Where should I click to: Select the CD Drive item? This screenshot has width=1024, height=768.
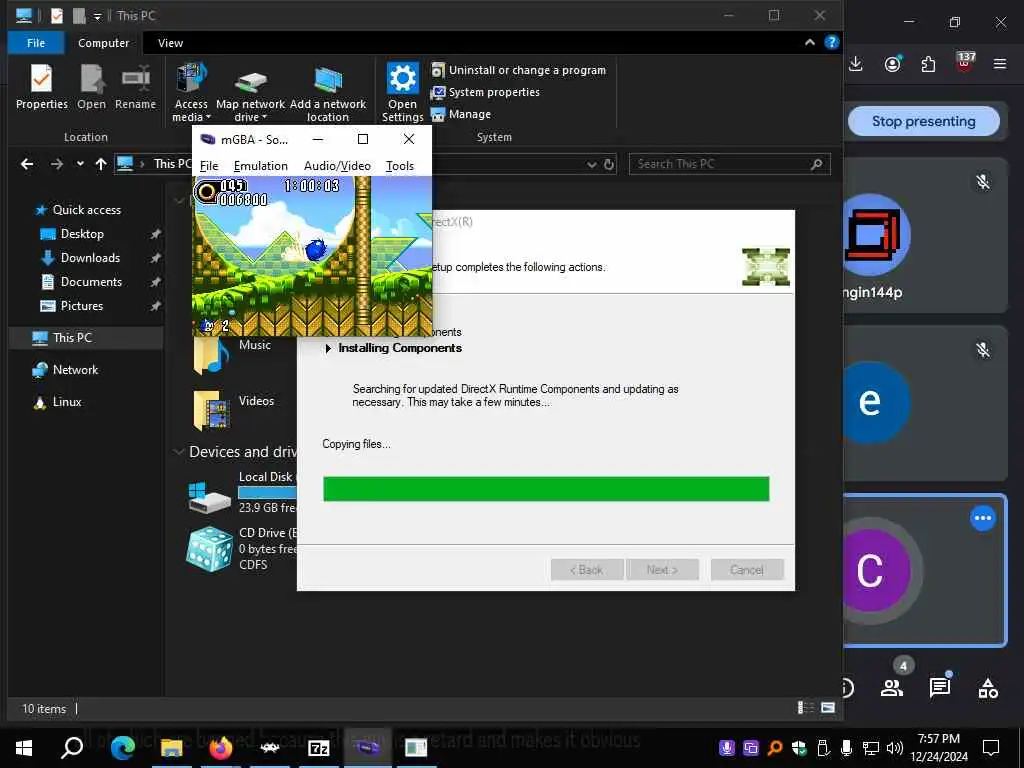click(x=242, y=549)
